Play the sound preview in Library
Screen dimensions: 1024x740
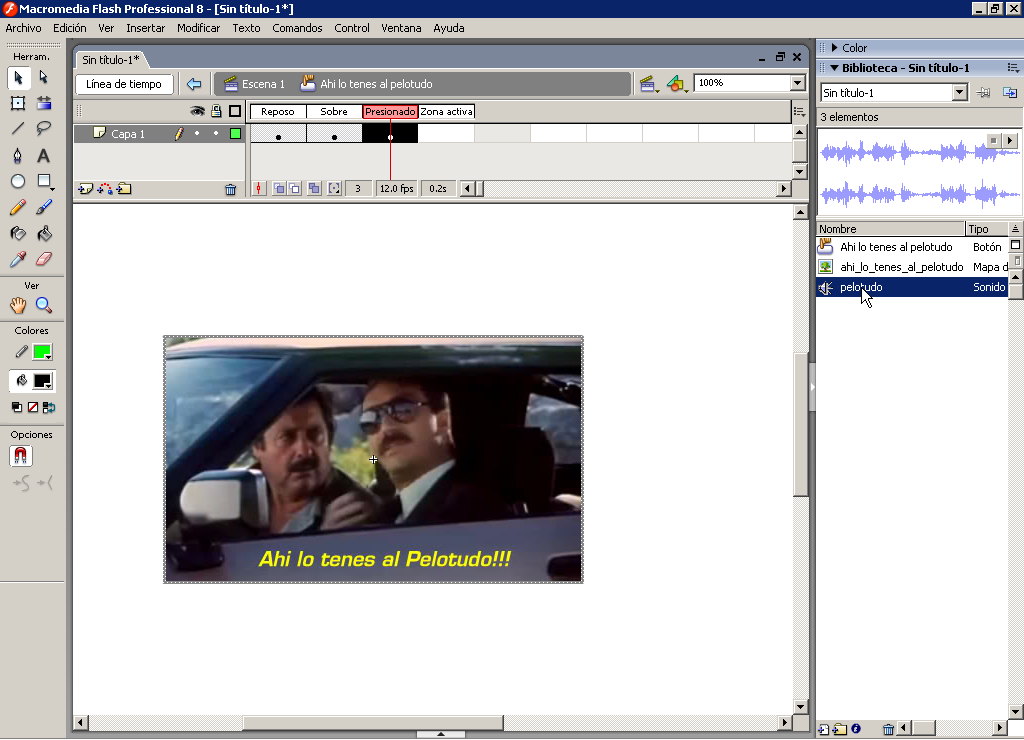(1010, 140)
